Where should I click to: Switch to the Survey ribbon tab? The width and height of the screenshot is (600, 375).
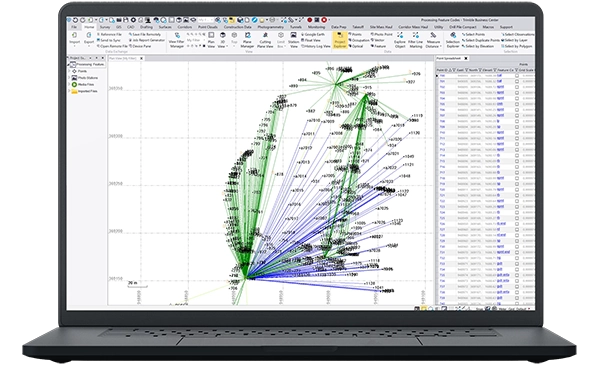pyautogui.click(x=105, y=27)
